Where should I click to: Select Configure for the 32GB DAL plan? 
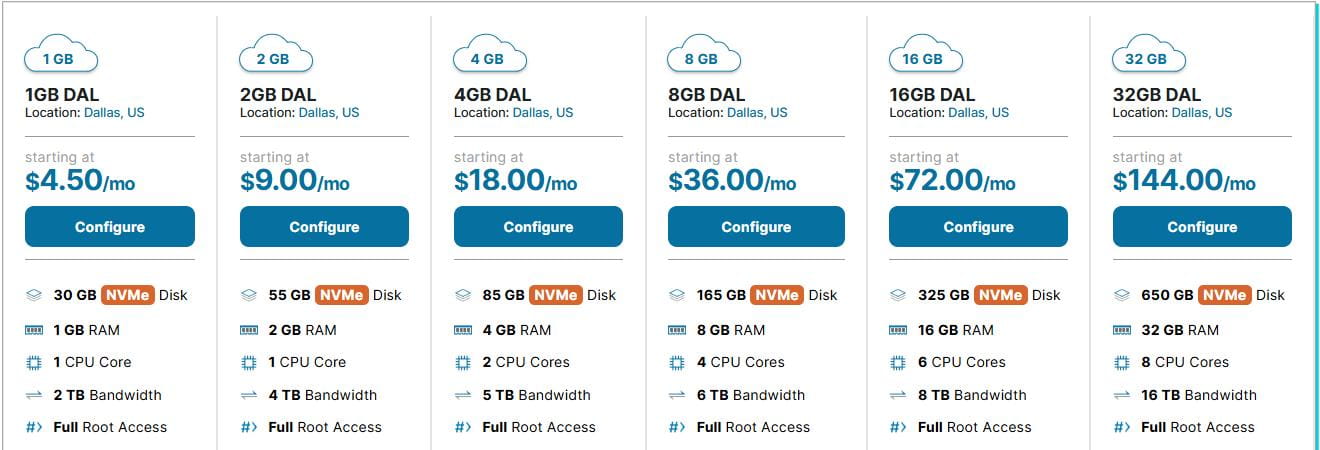(1202, 227)
